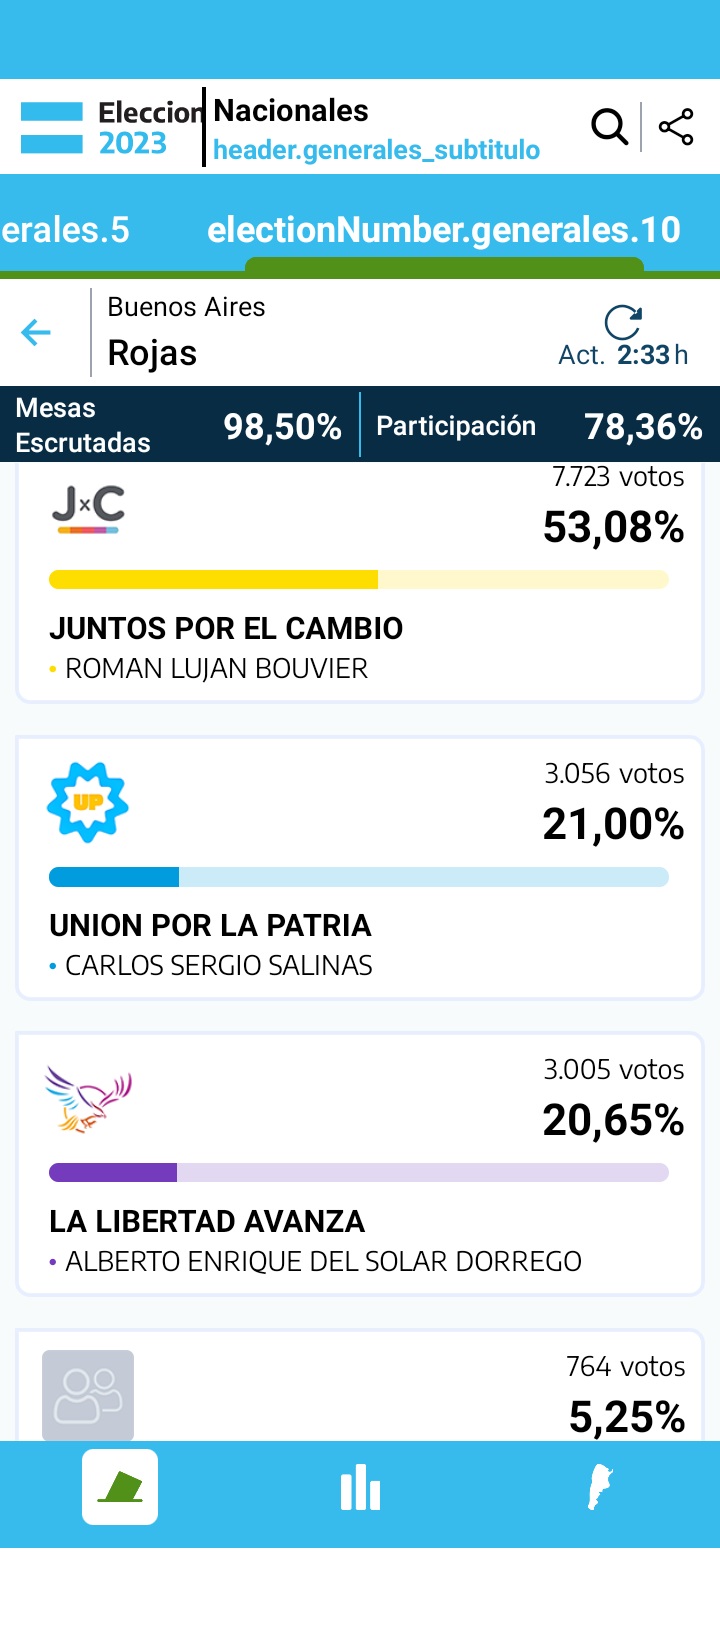Open the bar chart view icon
Viewport: 720px width, 1640px height.
pos(360,1488)
